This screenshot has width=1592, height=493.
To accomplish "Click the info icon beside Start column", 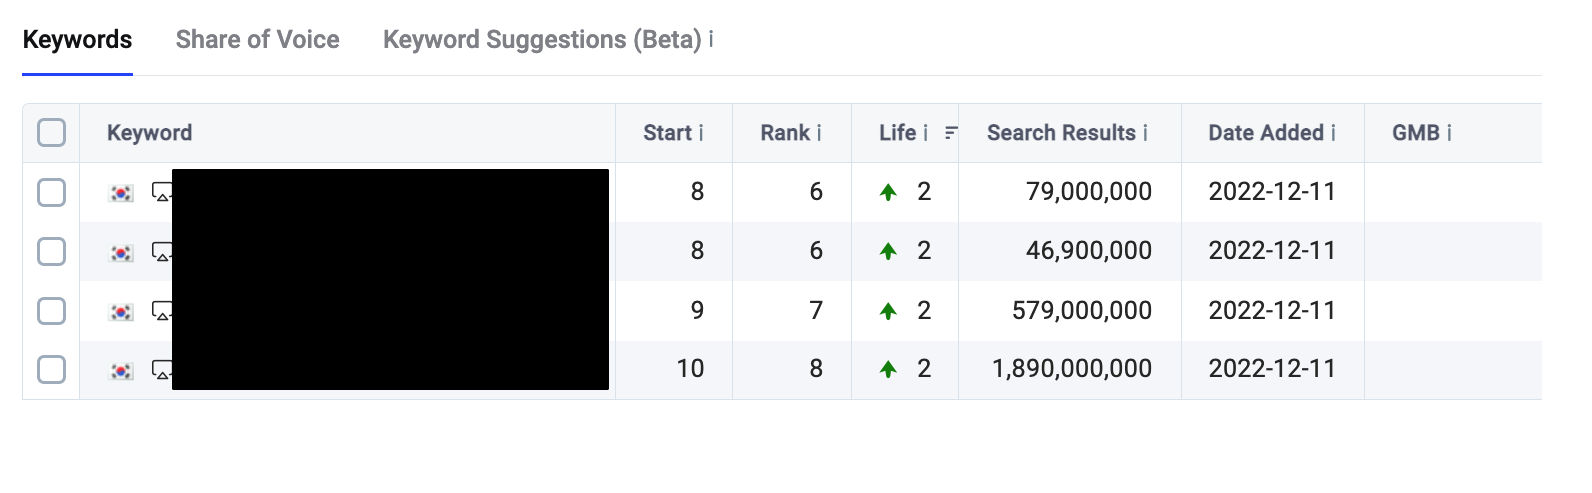I will [x=701, y=133].
